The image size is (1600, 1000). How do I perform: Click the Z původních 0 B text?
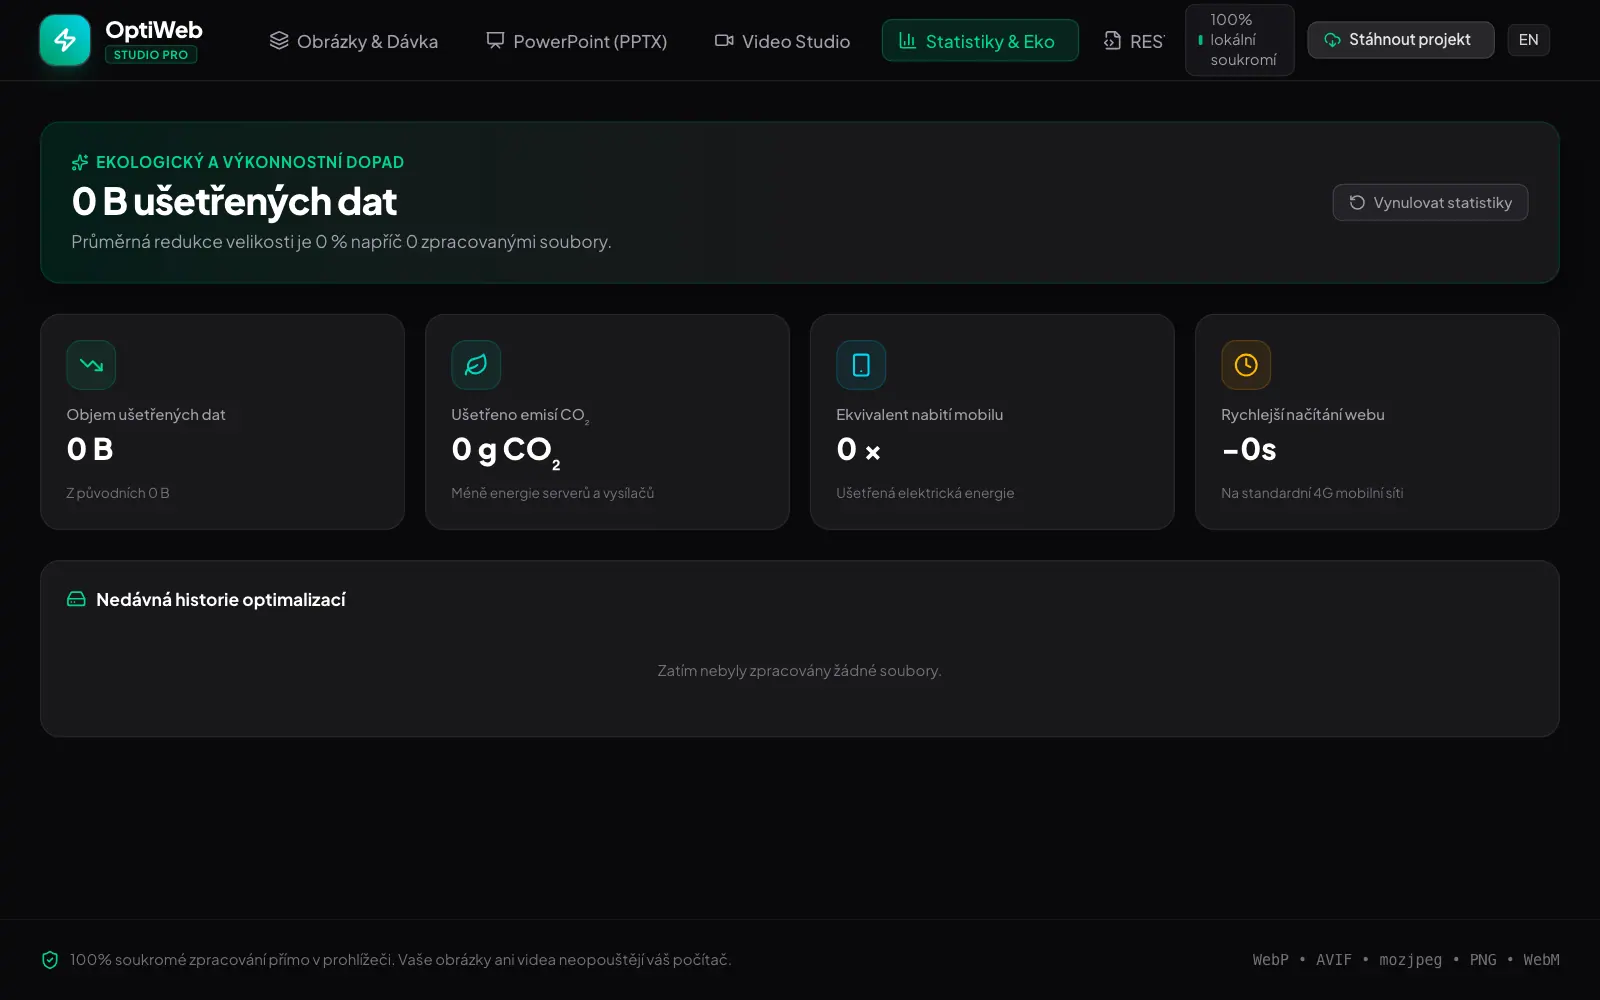tap(118, 493)
